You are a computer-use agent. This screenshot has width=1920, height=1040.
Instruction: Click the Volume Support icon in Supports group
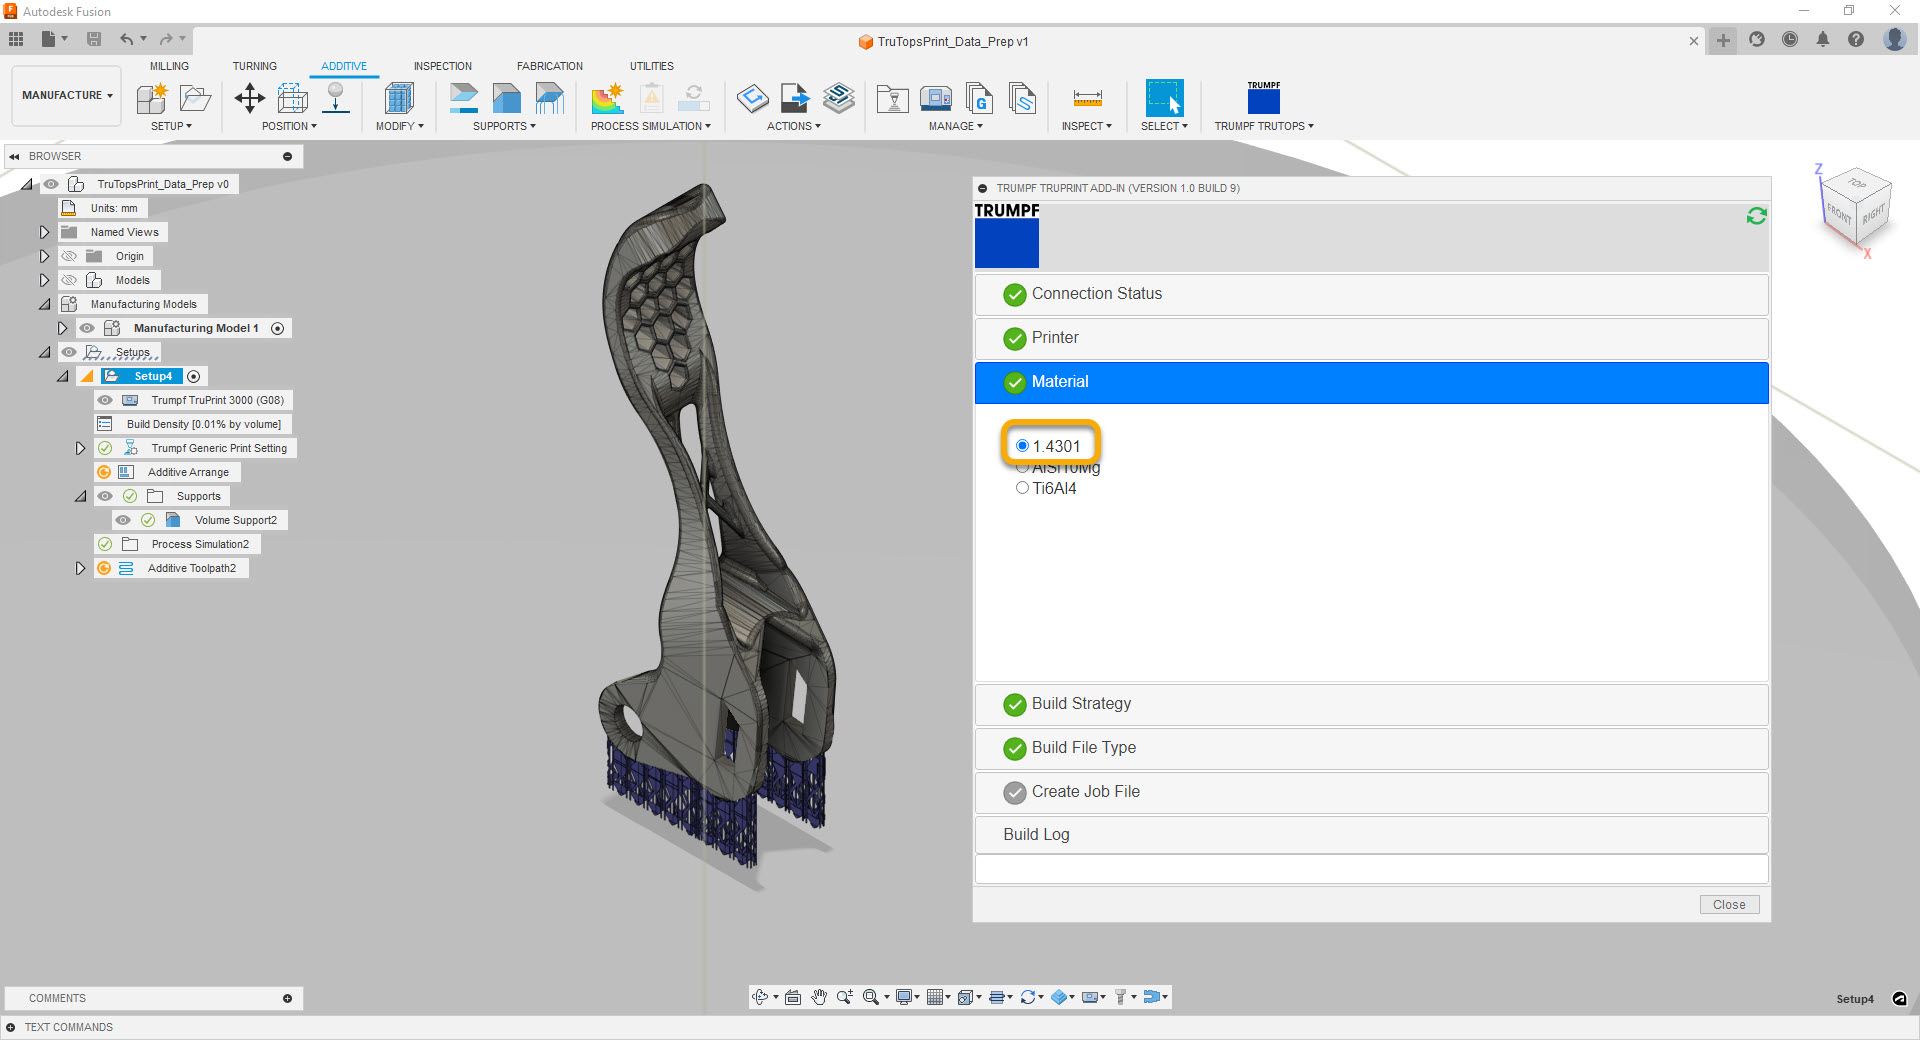(507, 98)
